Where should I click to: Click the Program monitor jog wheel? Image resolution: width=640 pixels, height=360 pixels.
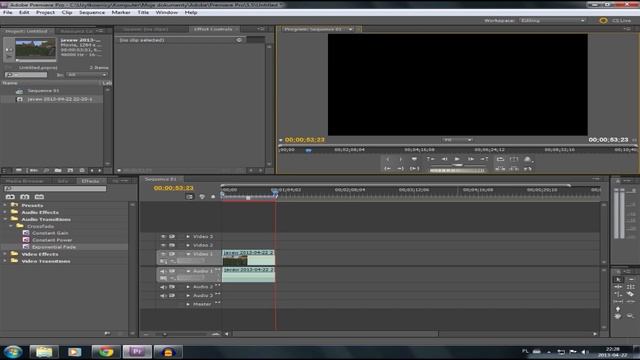[458, 170]
